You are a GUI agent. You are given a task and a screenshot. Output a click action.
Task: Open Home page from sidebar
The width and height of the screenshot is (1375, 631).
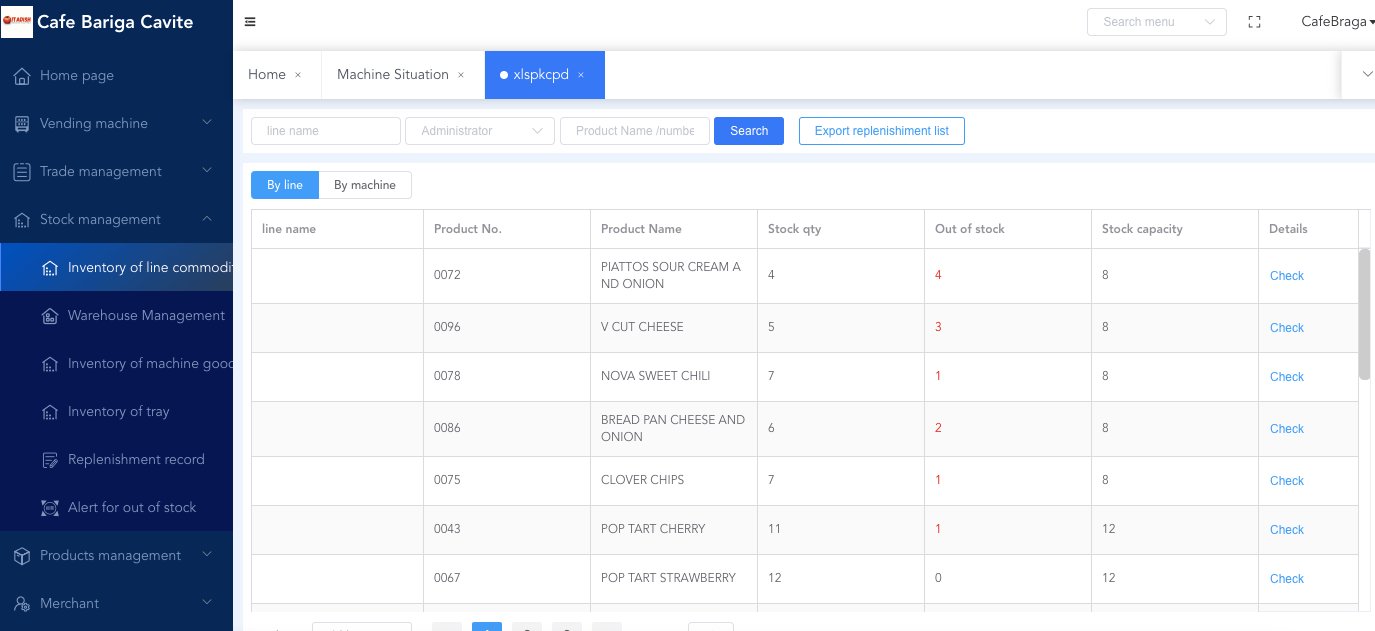click(77, 75)
